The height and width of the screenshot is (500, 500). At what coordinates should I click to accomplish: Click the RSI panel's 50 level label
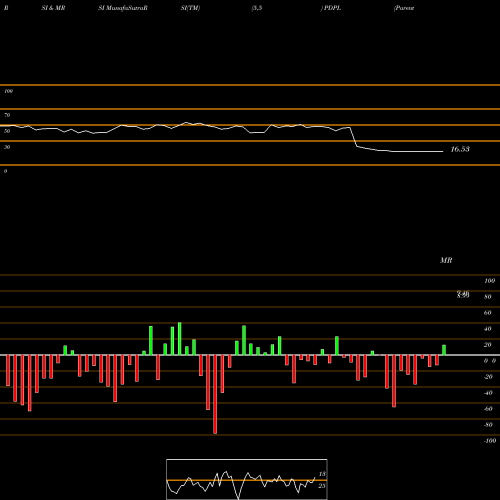[7, 131]
